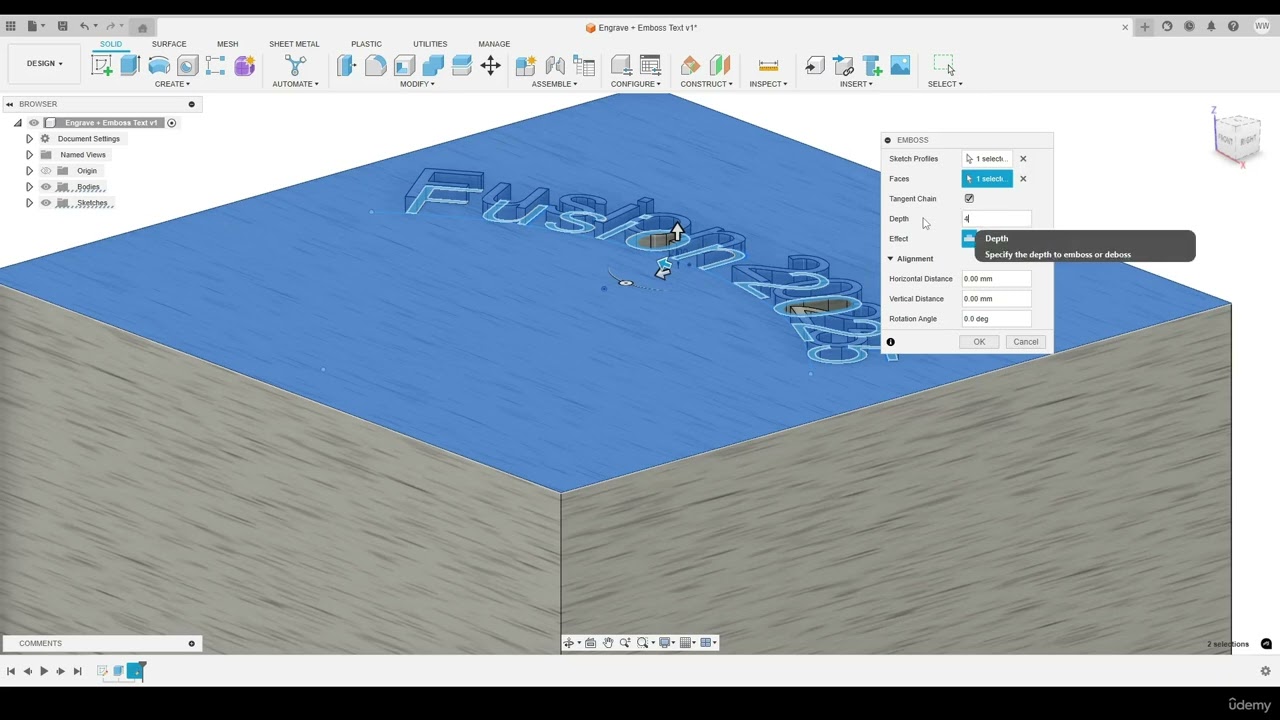The image size is (1280, 720).
Task: Select the Move/Copy tool
Action: coord(490,66)
